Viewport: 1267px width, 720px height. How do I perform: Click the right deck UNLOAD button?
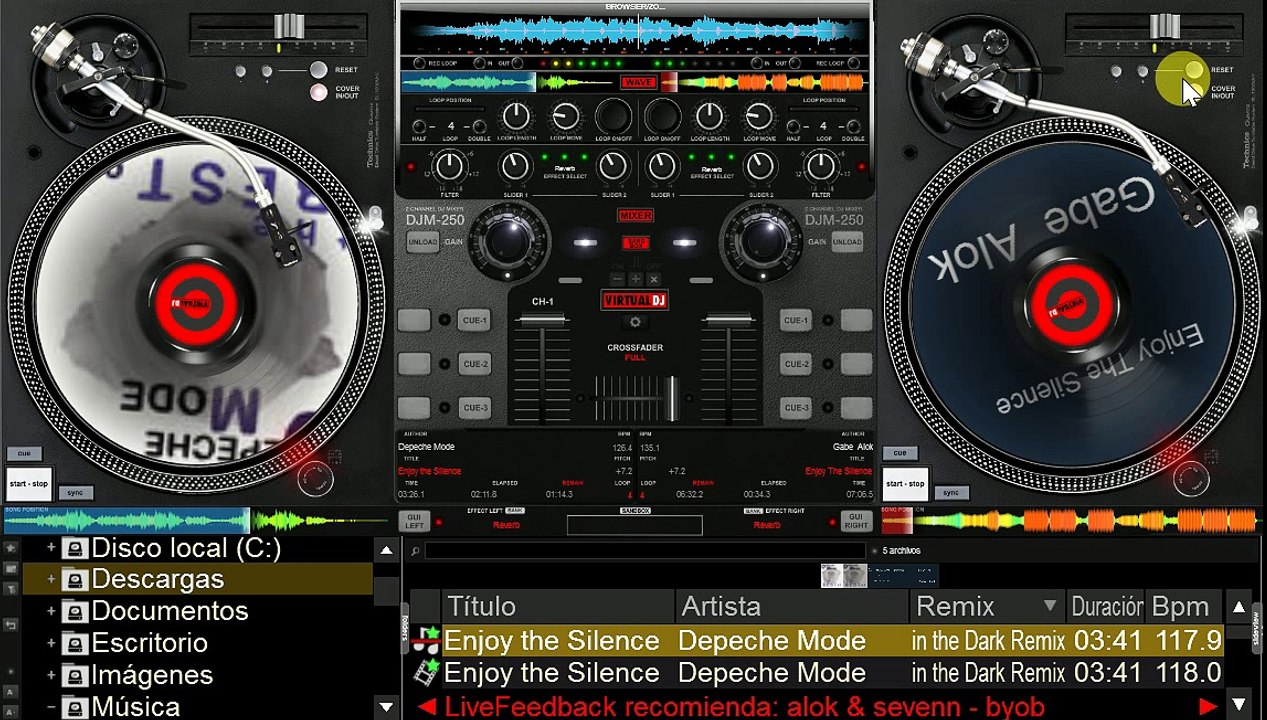point(847,242)
